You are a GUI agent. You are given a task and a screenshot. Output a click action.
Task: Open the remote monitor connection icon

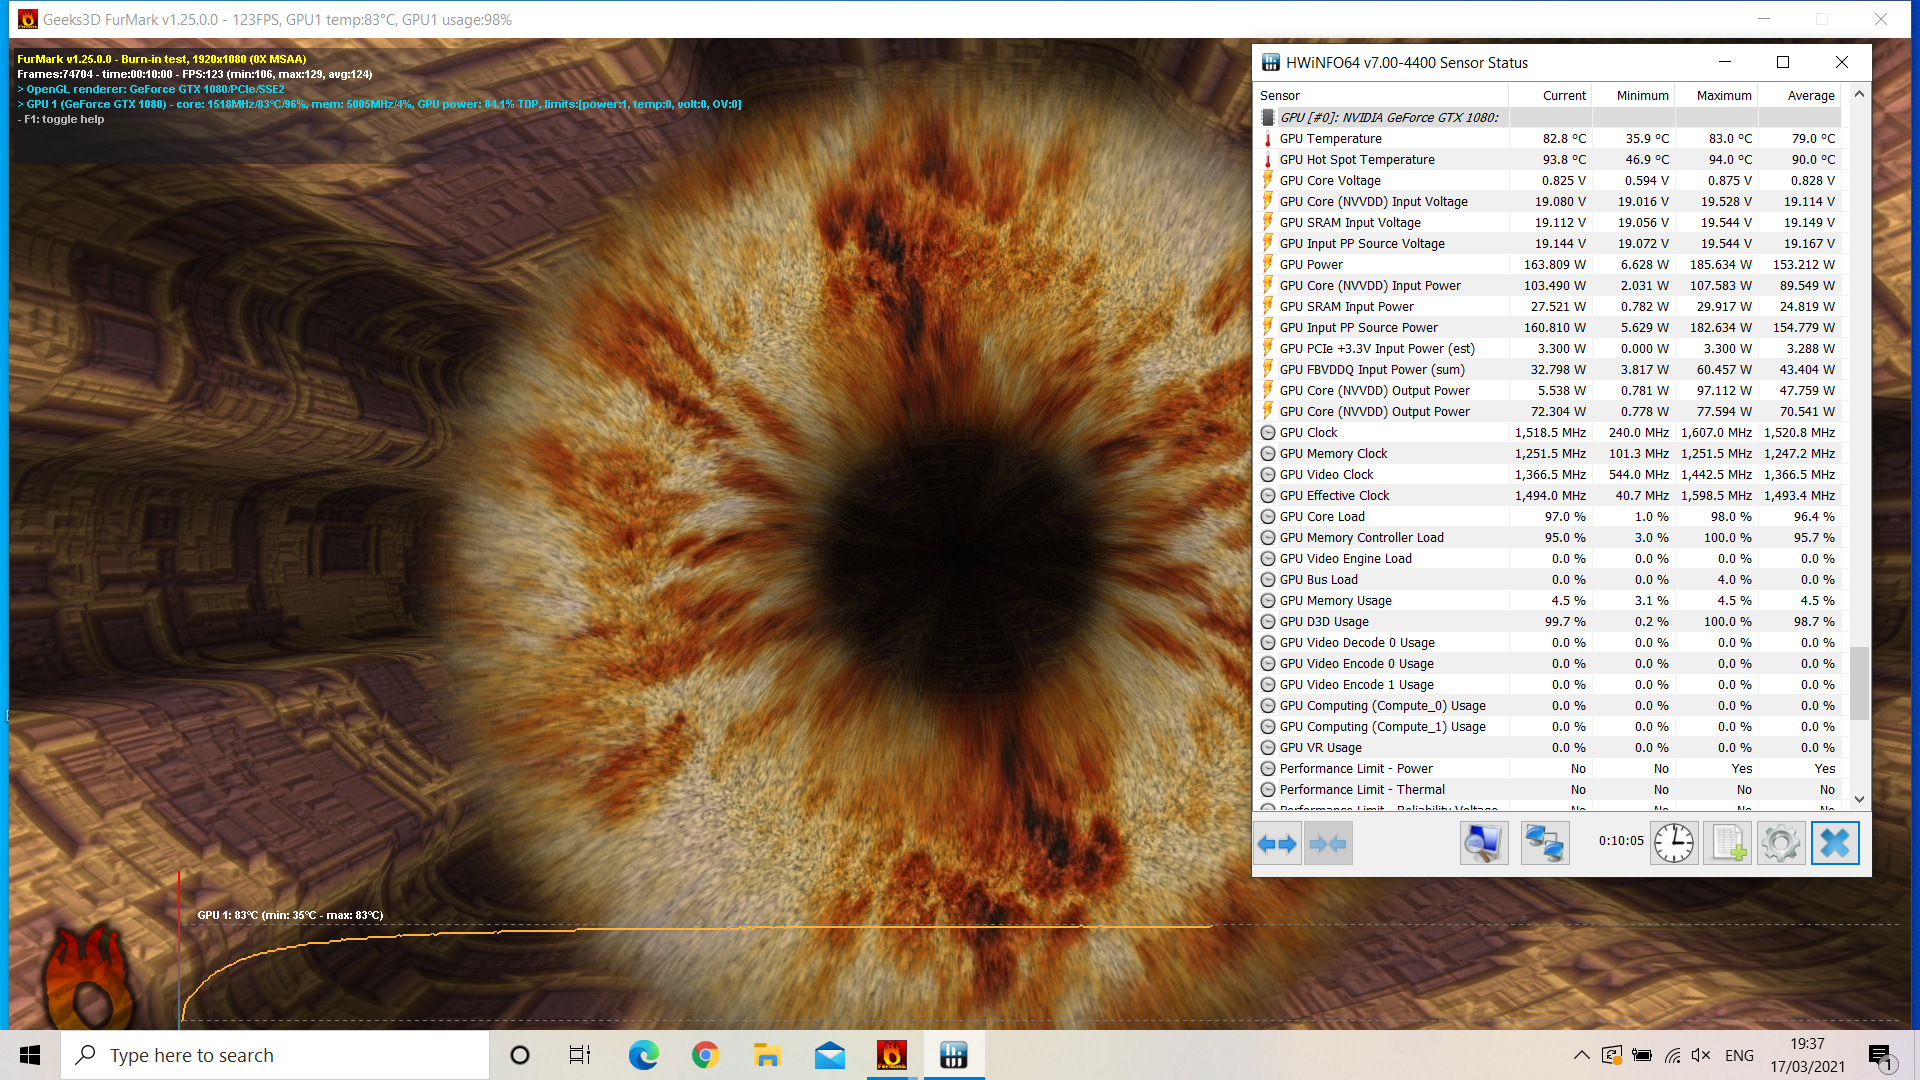point(1484,844)
